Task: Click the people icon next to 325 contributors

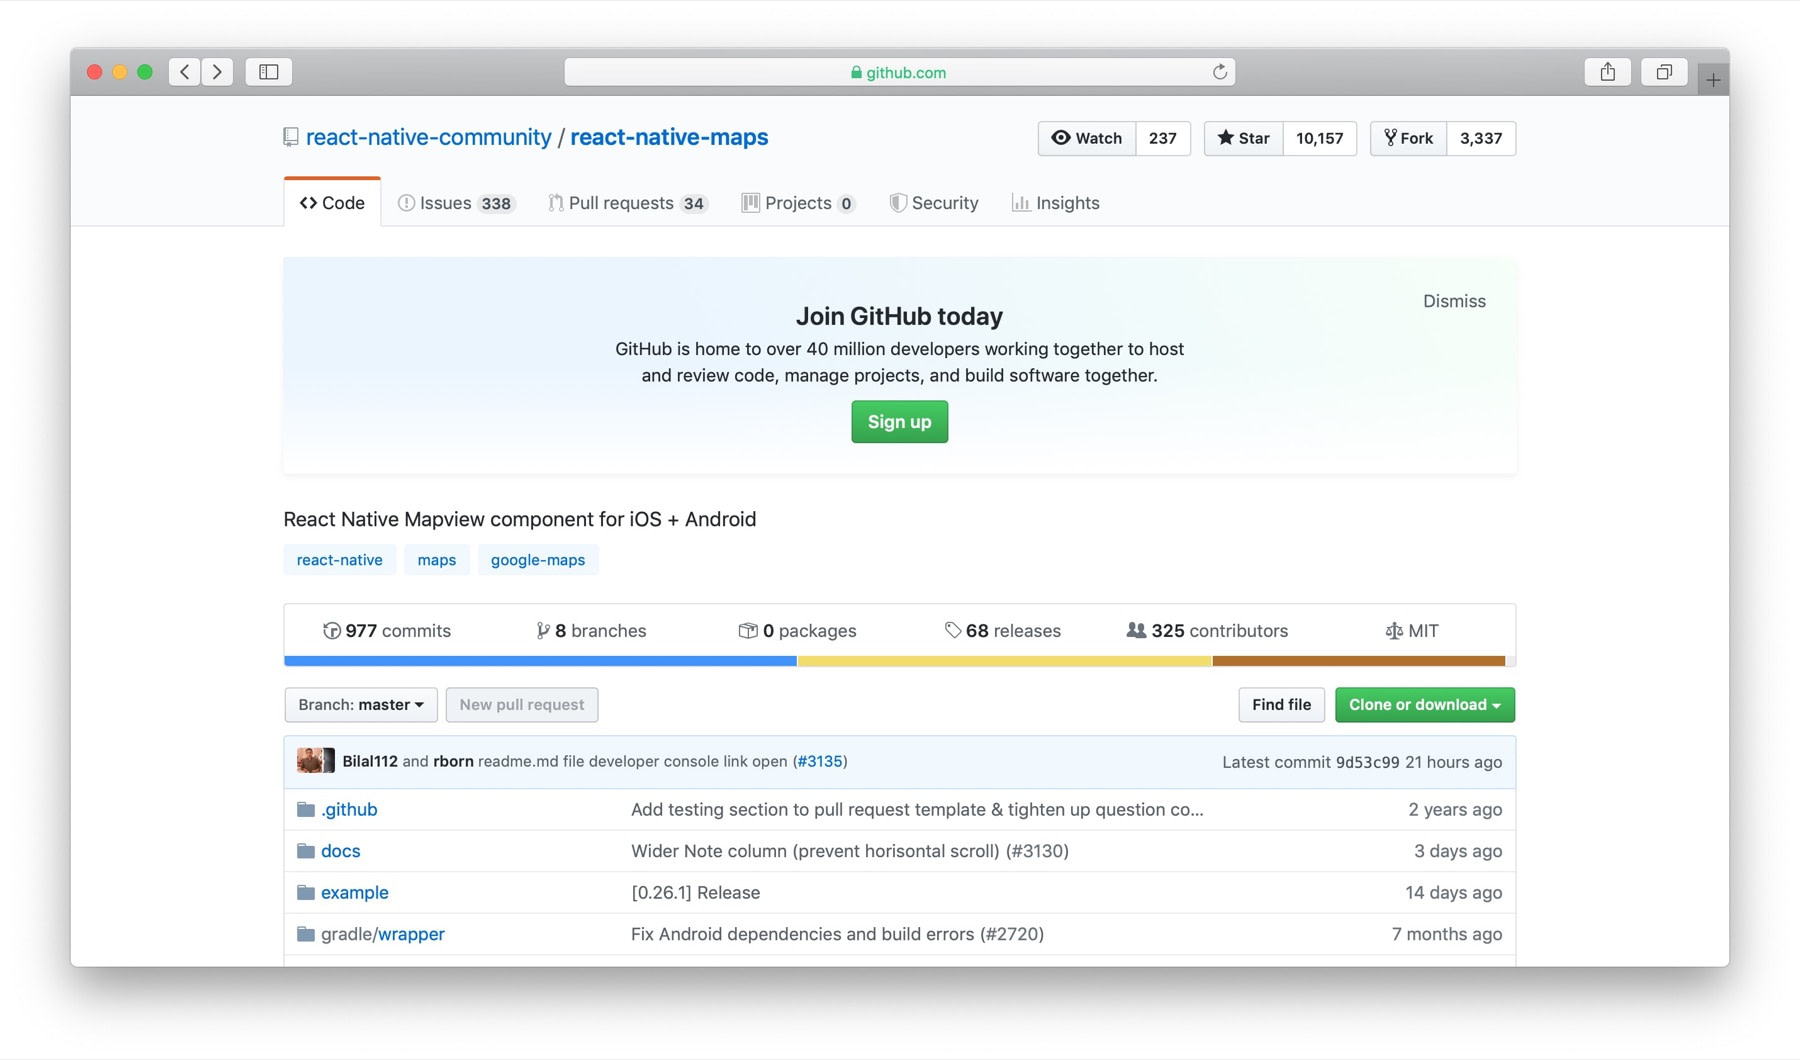Action: 1136,630
